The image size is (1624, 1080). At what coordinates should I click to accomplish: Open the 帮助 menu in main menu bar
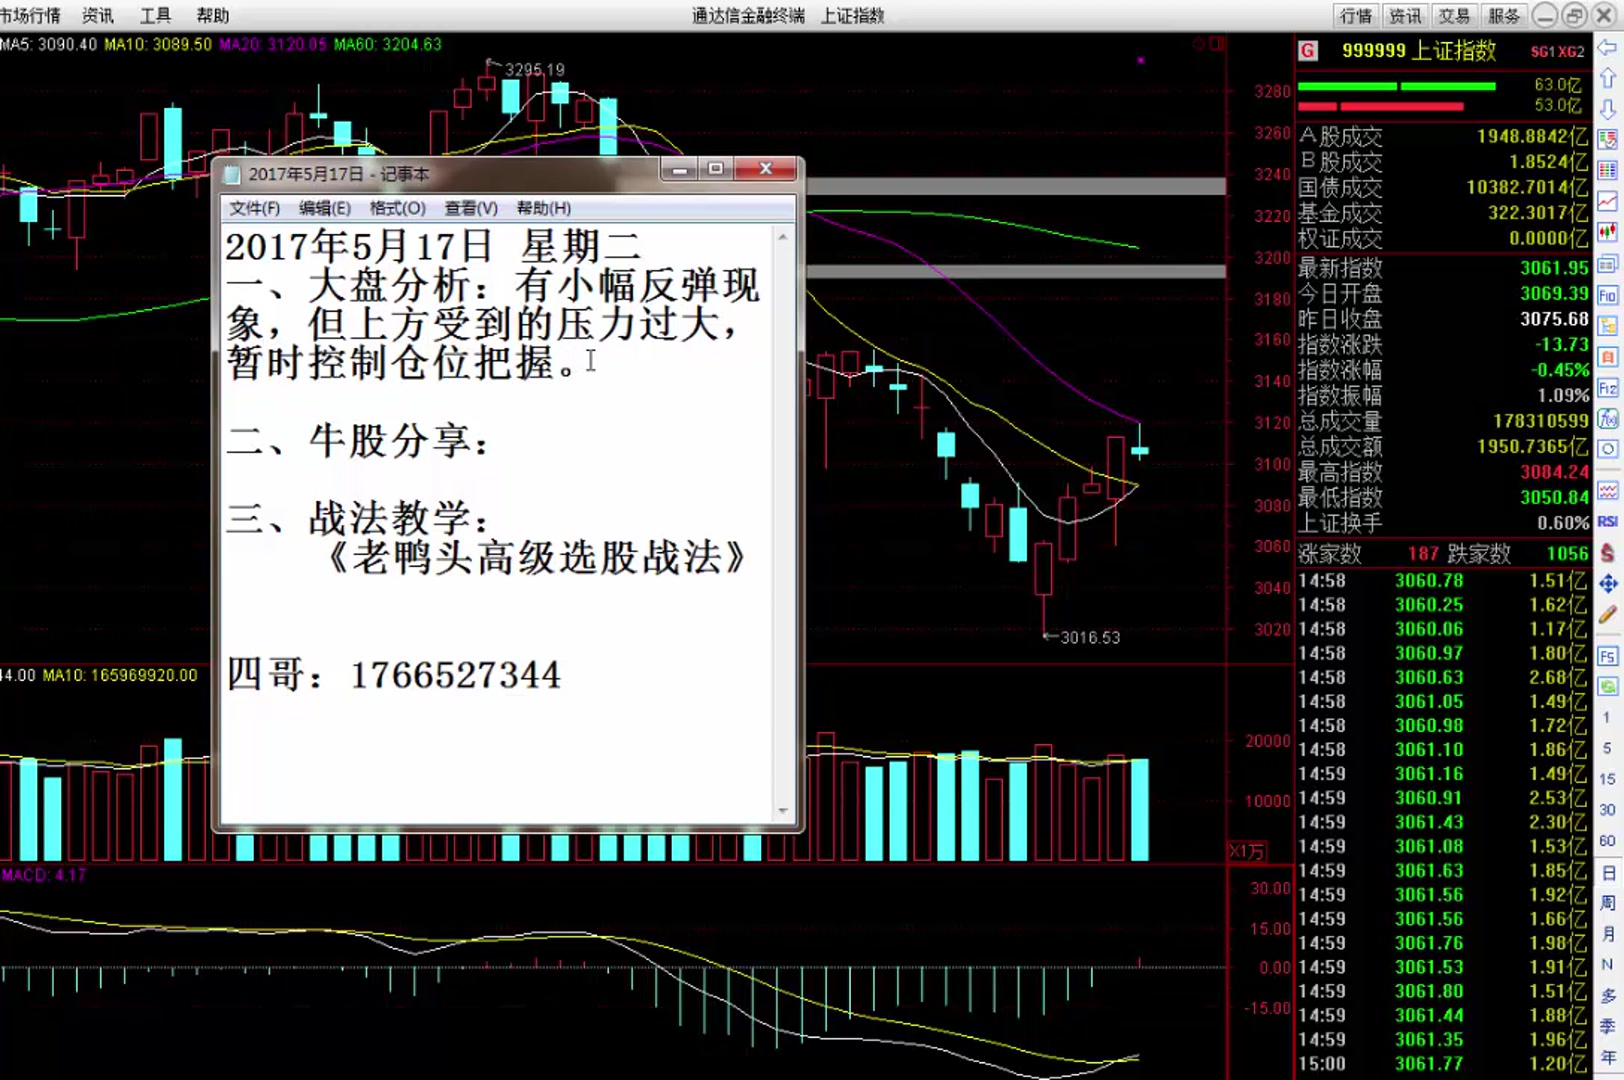coord(212,15)
